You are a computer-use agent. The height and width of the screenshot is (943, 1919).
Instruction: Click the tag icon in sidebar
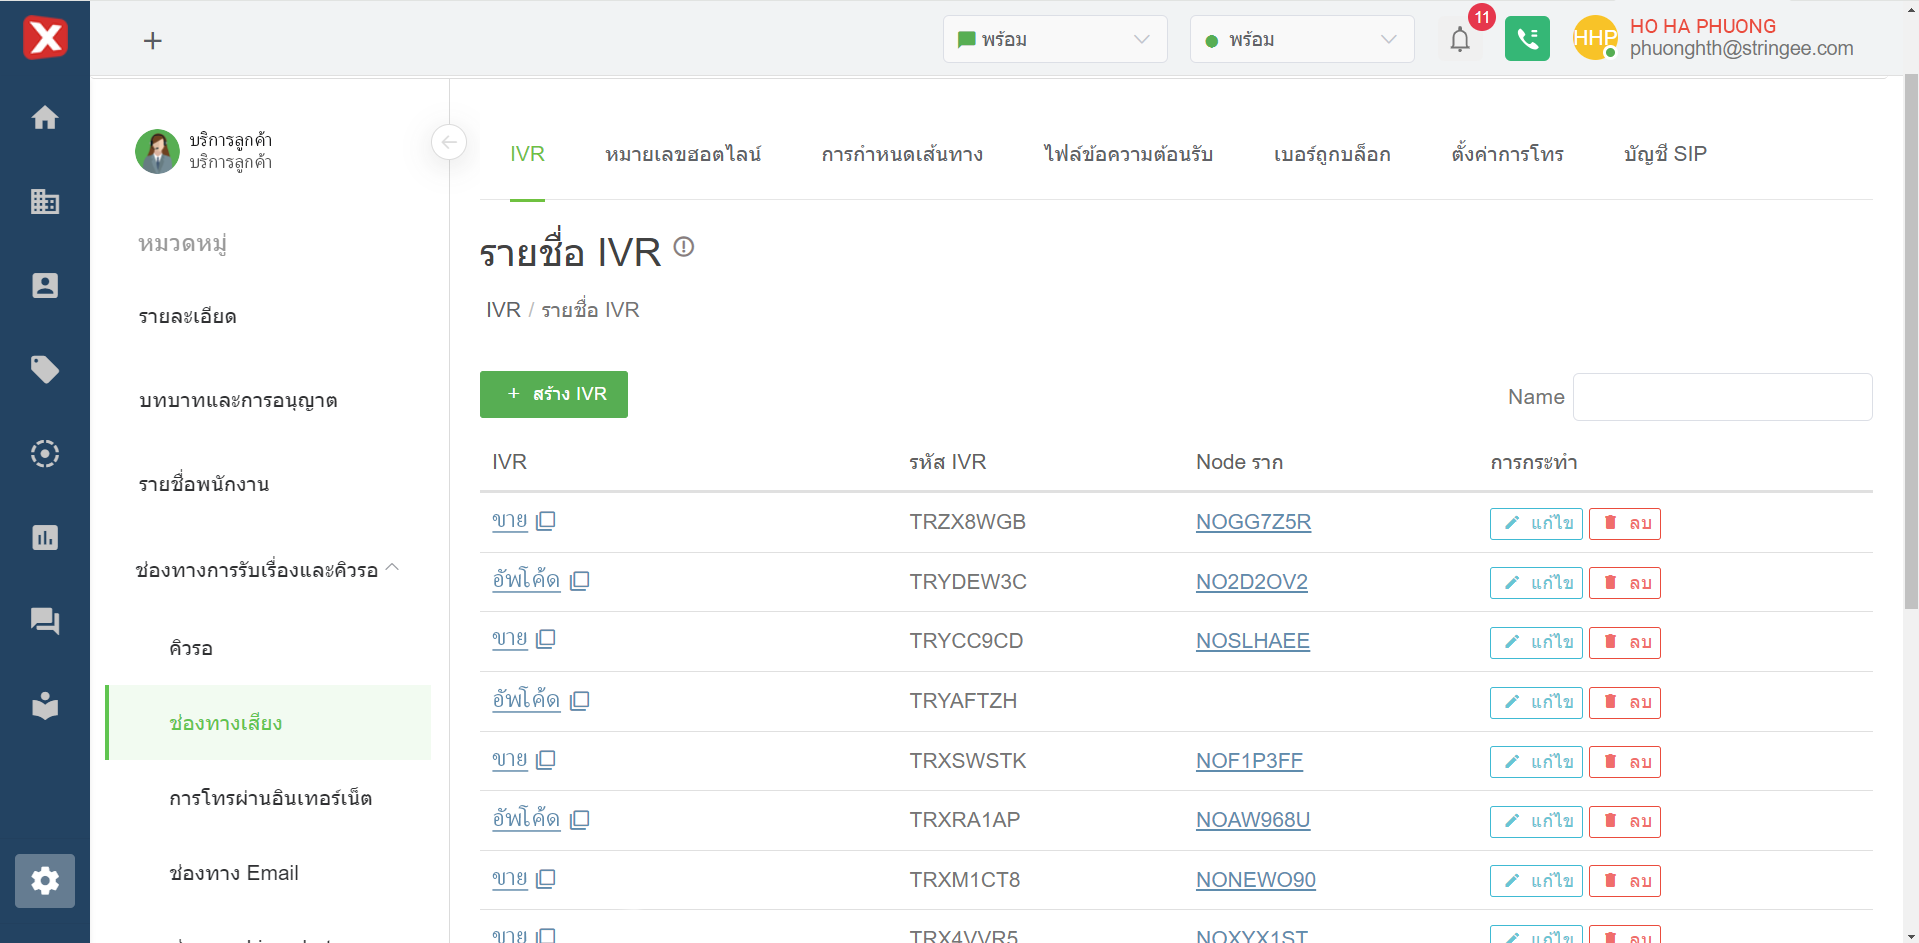click(45, 370)
